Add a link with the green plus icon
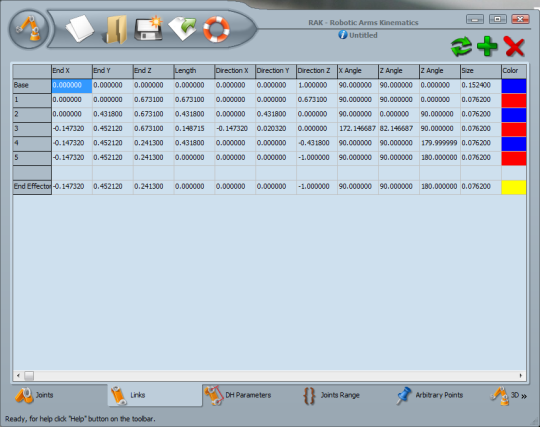540x427 pixels. tap(487, 46)
